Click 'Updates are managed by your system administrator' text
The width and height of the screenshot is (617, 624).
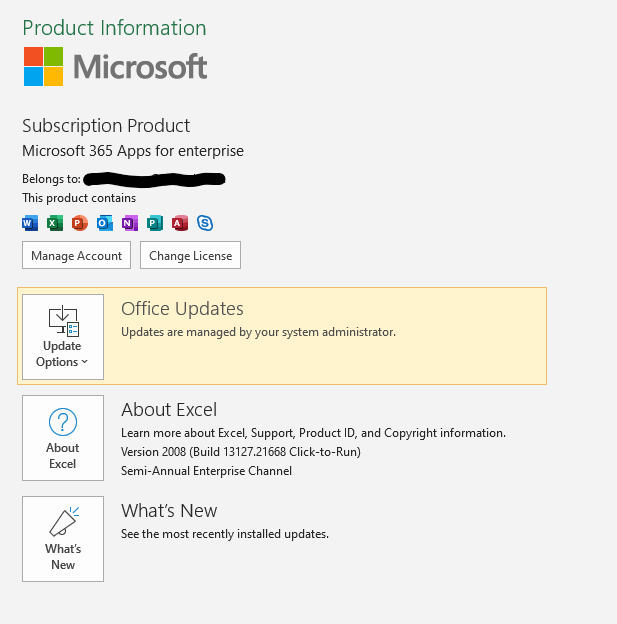point(258,332)
